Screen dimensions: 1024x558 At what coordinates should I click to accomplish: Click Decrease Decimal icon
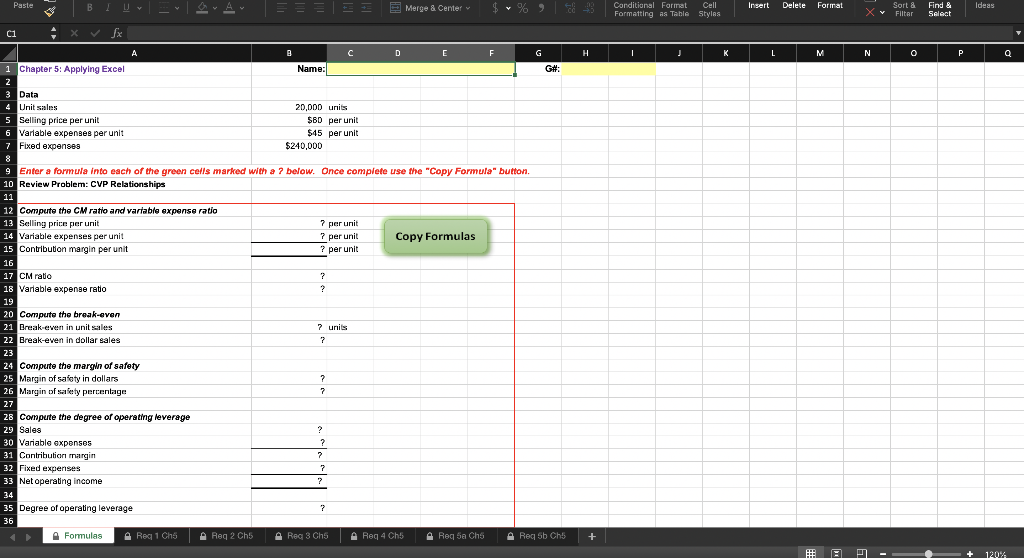(x=588, y=8)
